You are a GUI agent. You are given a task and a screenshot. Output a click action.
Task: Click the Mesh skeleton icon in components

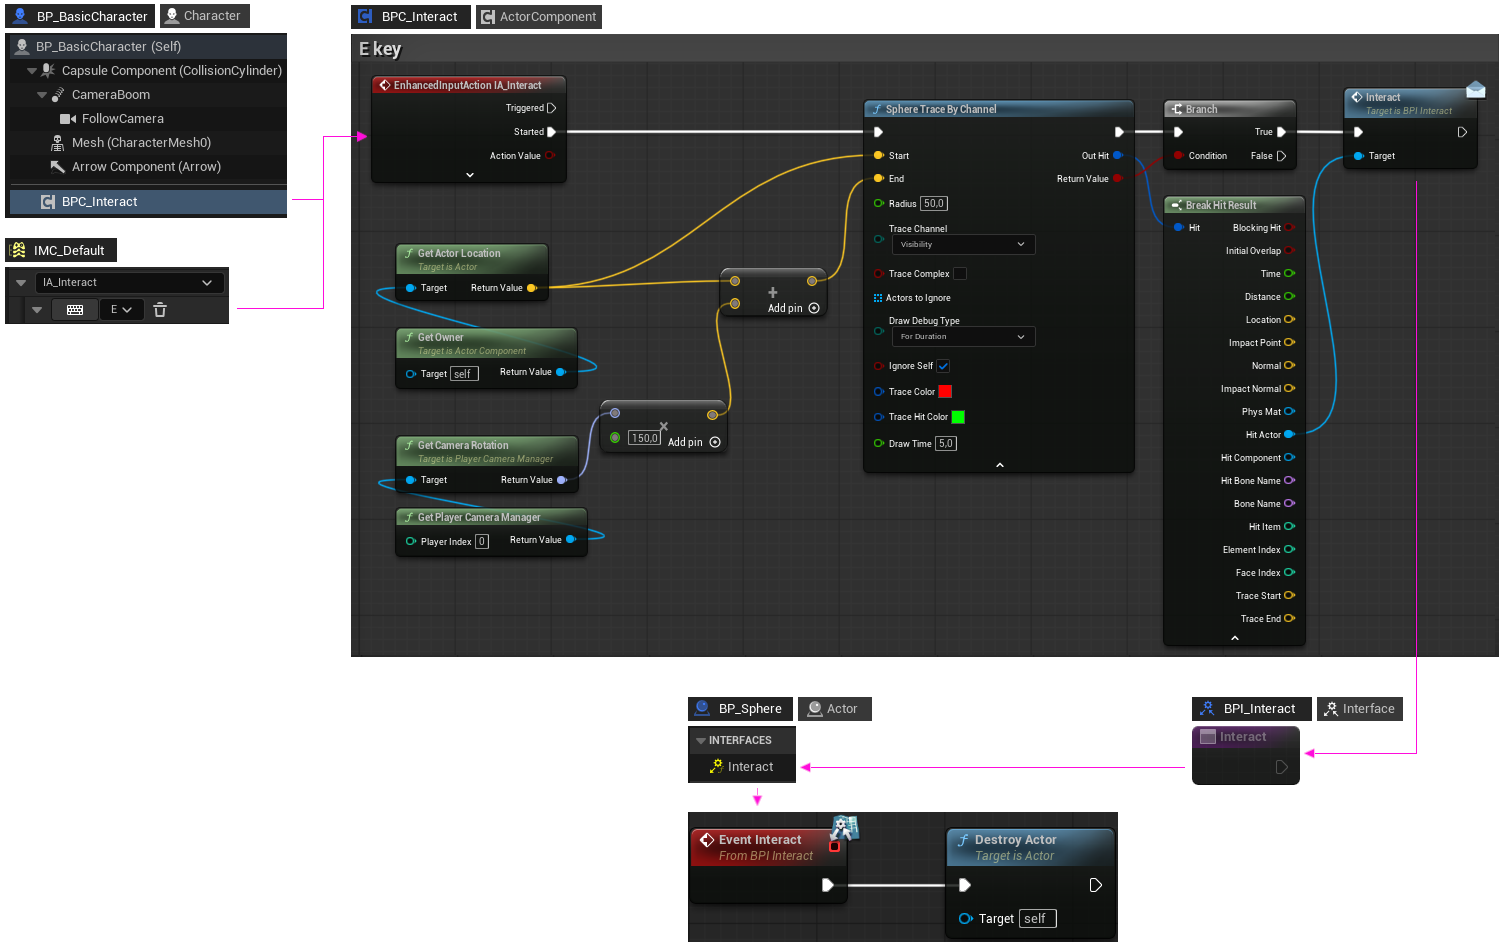point(58,143)
